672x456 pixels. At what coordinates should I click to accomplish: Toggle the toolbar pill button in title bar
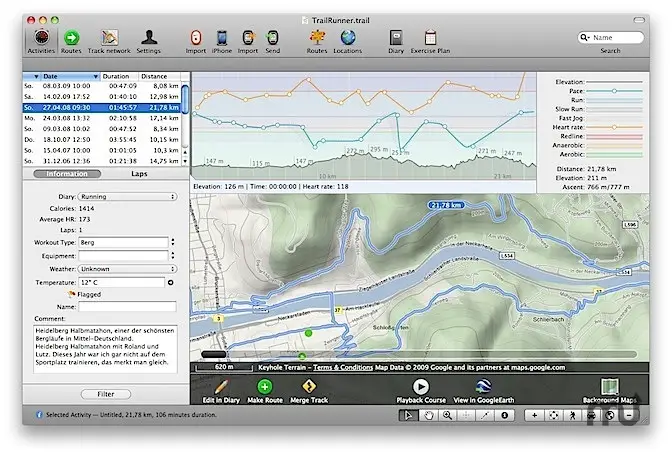click(639, 20)
